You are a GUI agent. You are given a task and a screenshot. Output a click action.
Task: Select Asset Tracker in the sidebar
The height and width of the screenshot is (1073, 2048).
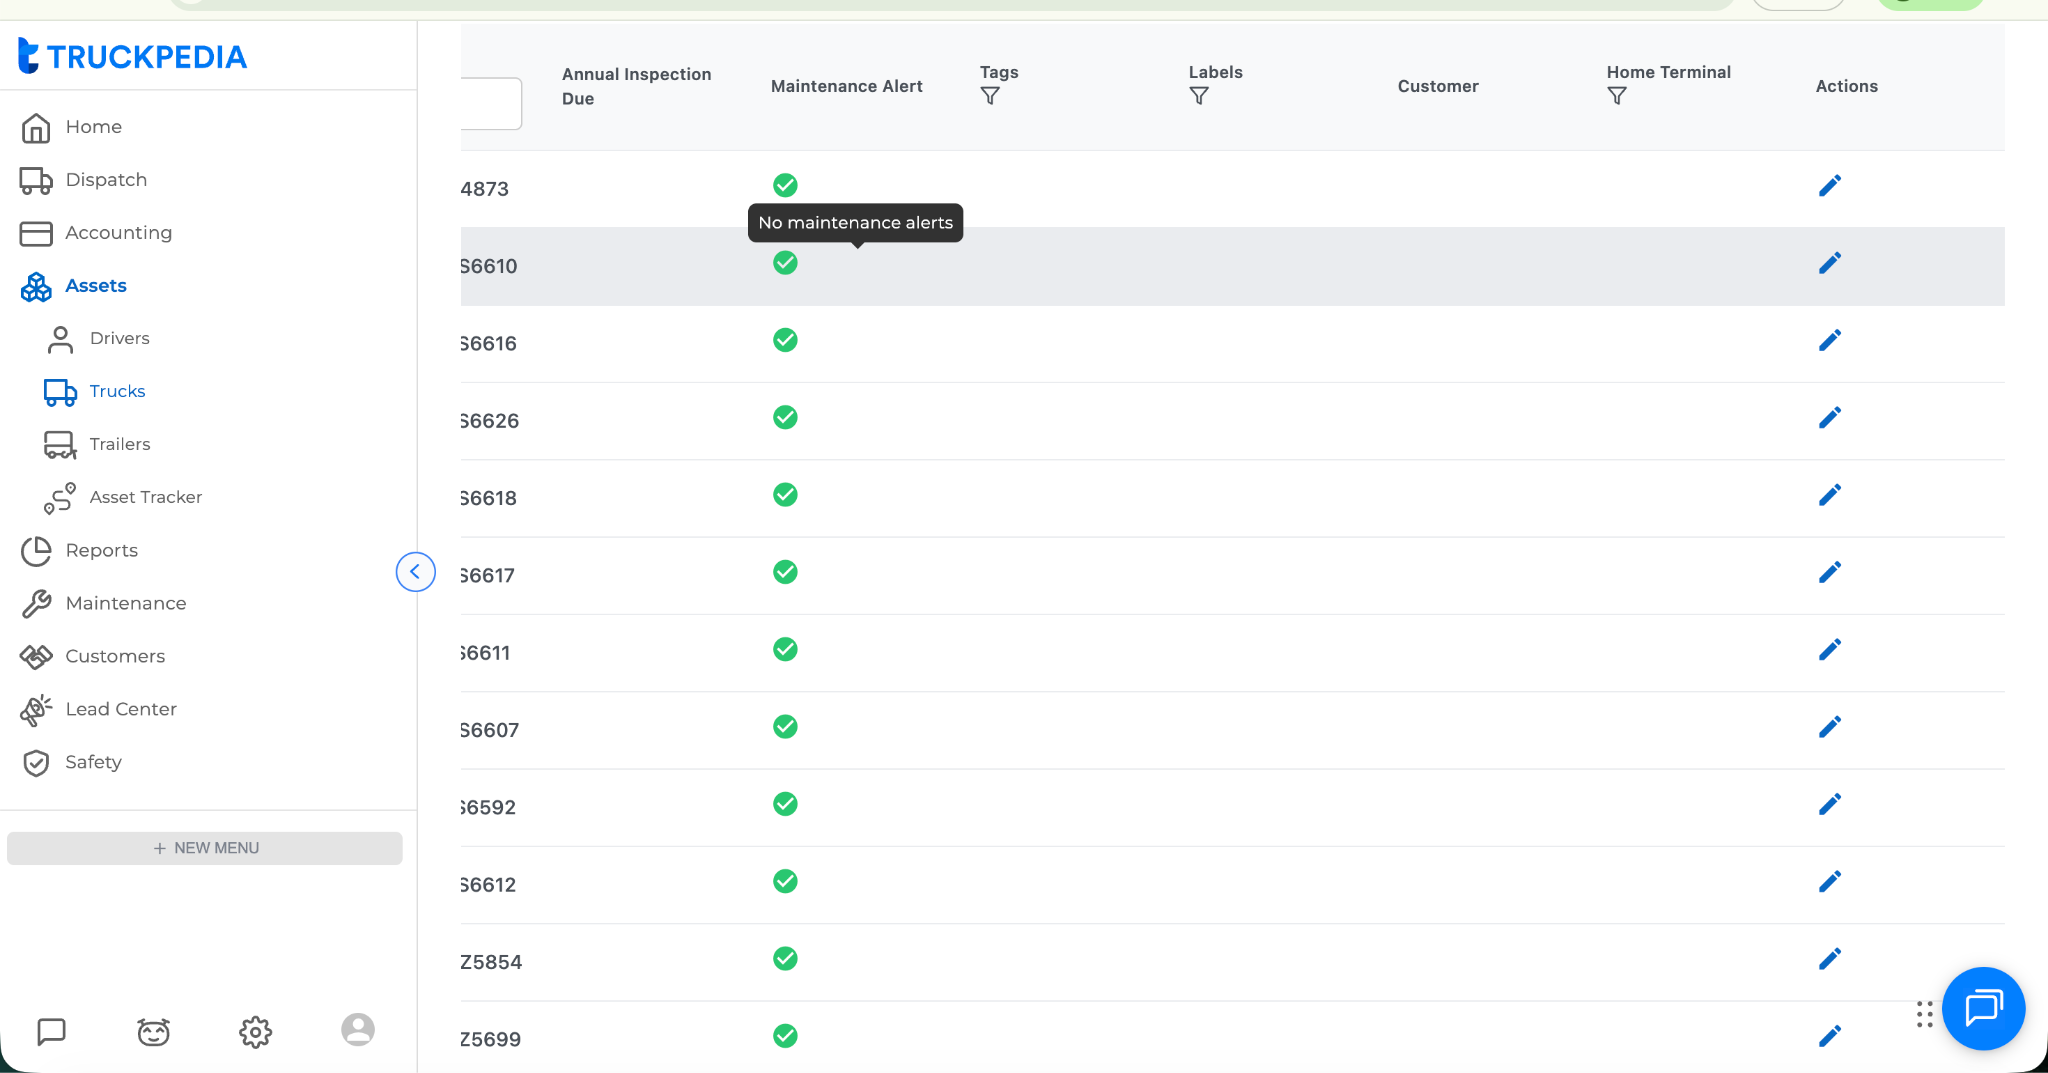click(145, 497)
